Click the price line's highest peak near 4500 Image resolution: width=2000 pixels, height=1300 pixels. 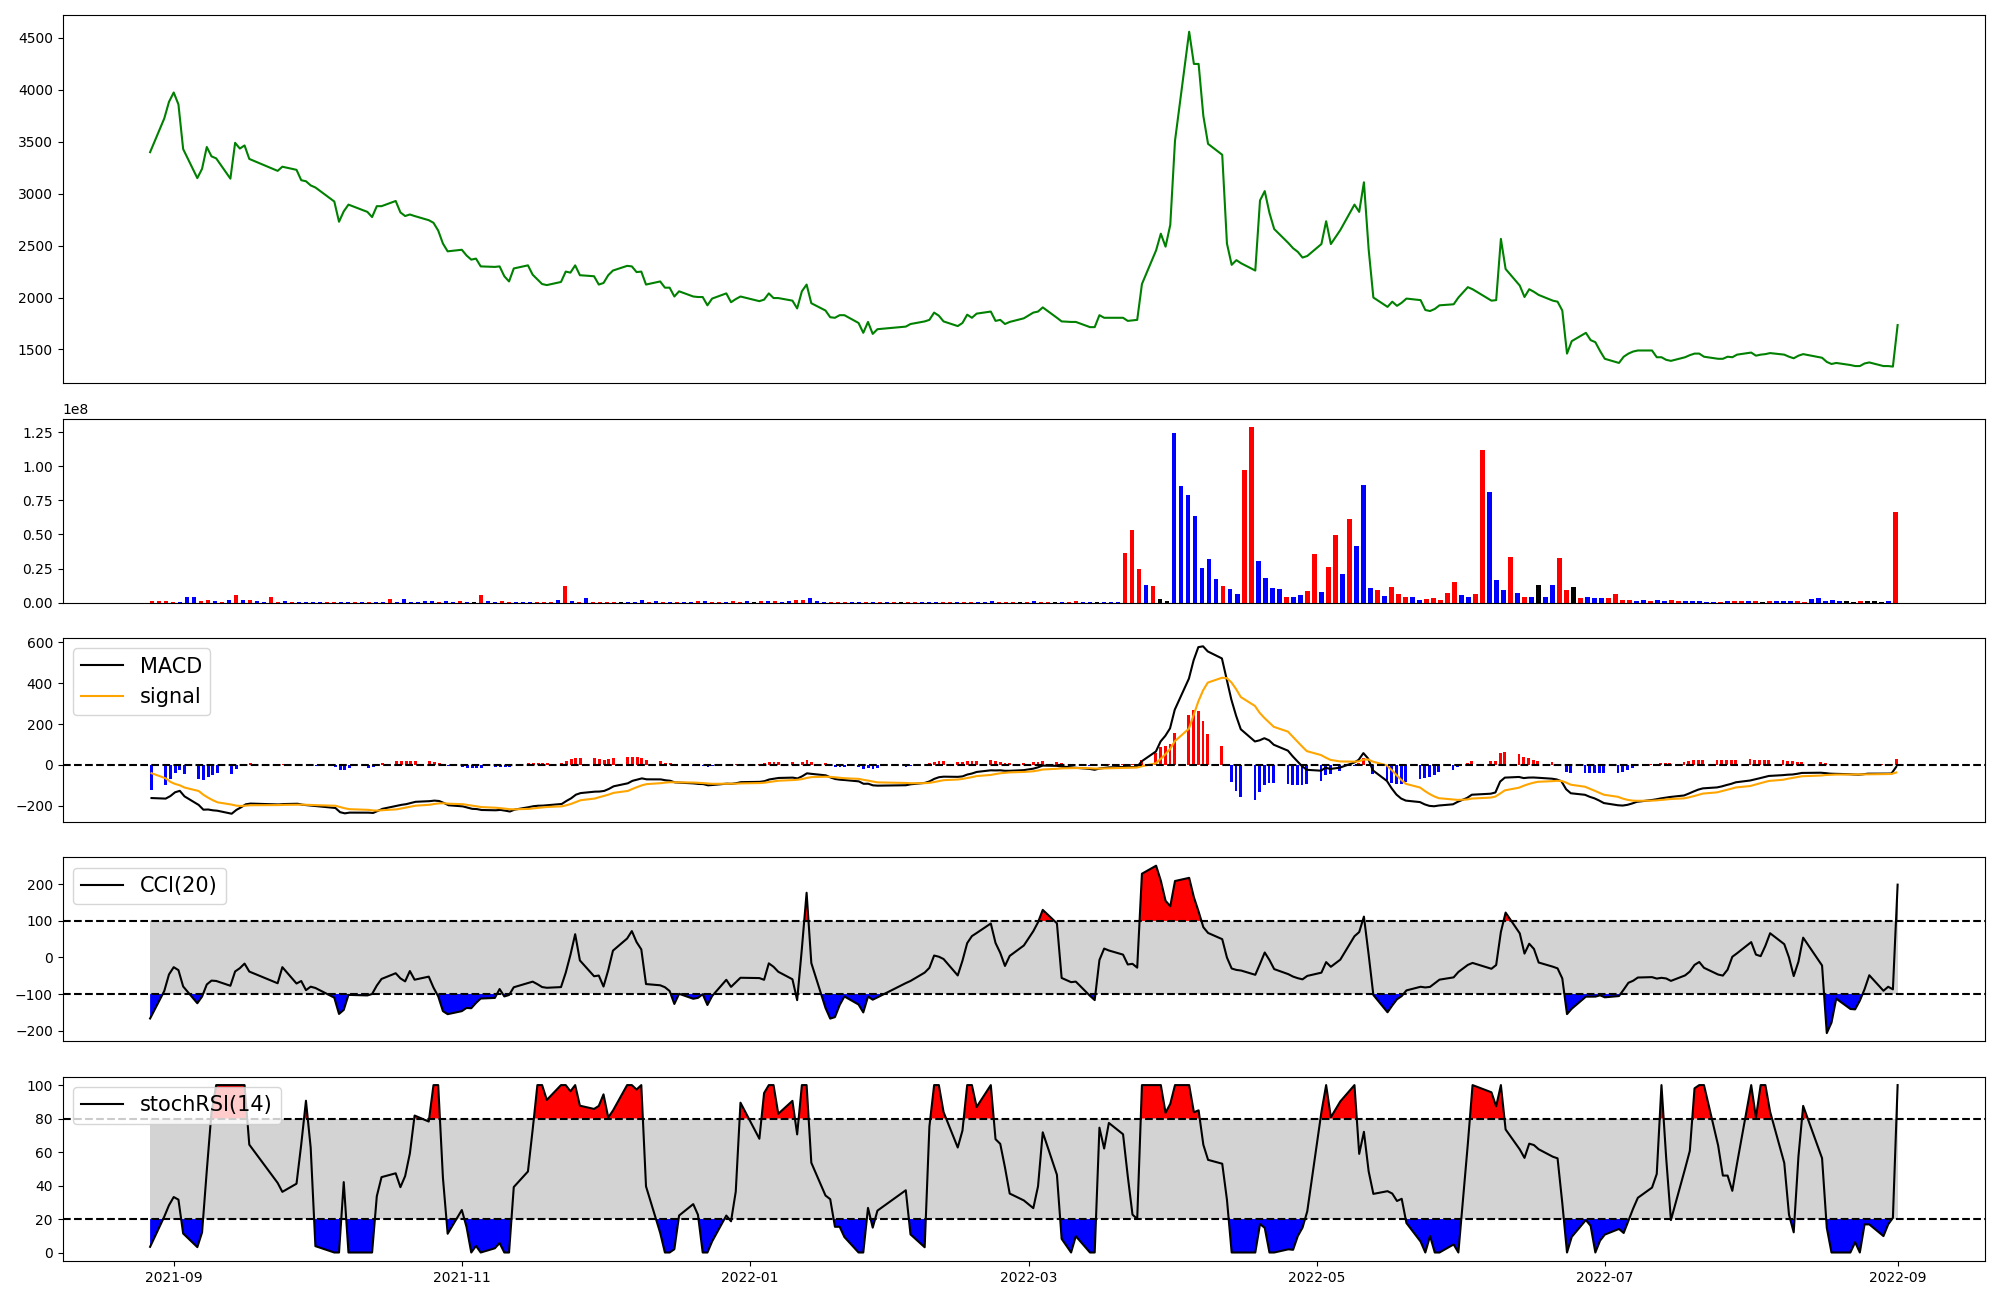[x=1189, y=32]
